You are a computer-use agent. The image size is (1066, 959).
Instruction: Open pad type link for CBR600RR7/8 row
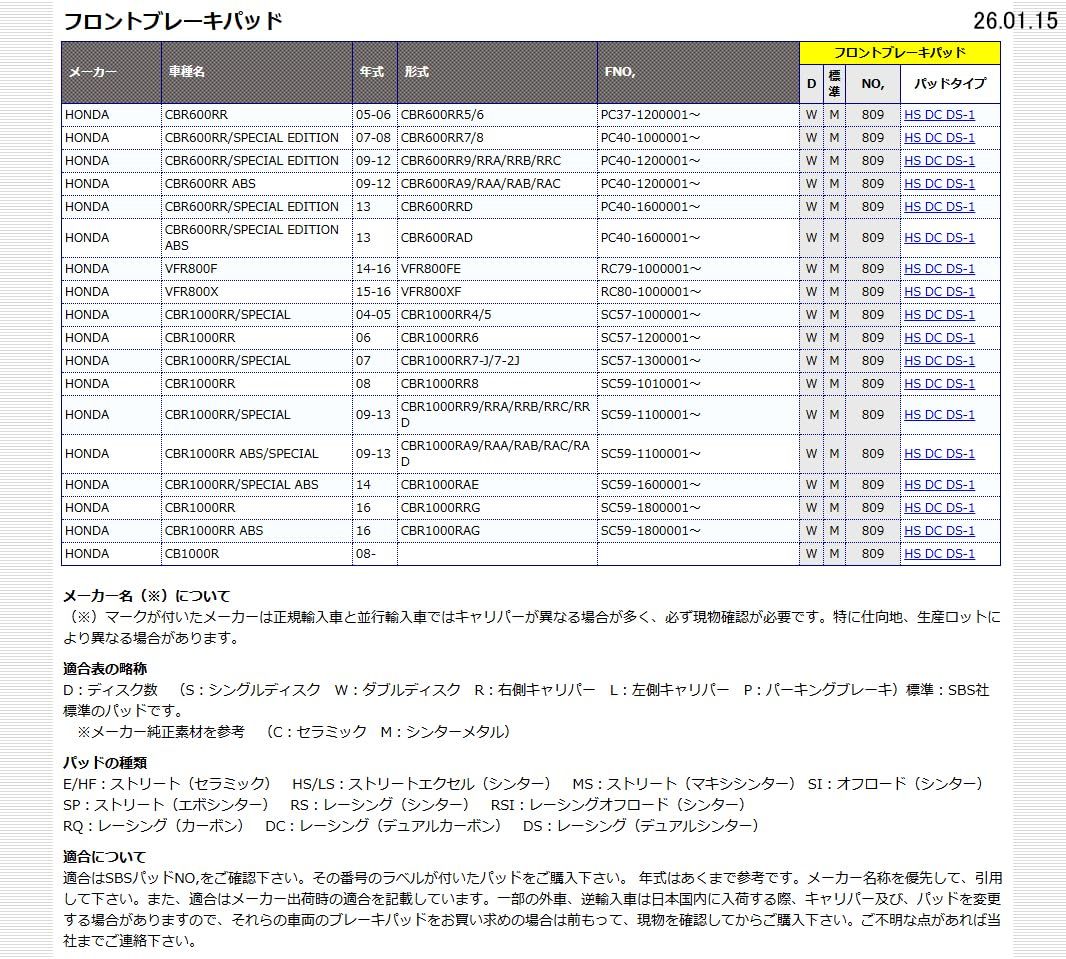tap(939, 138)
